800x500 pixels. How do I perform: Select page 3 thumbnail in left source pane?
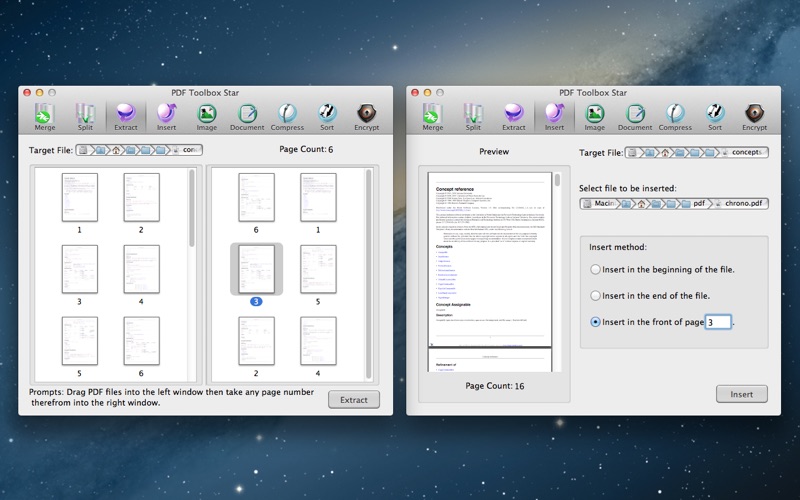(80, 269)
